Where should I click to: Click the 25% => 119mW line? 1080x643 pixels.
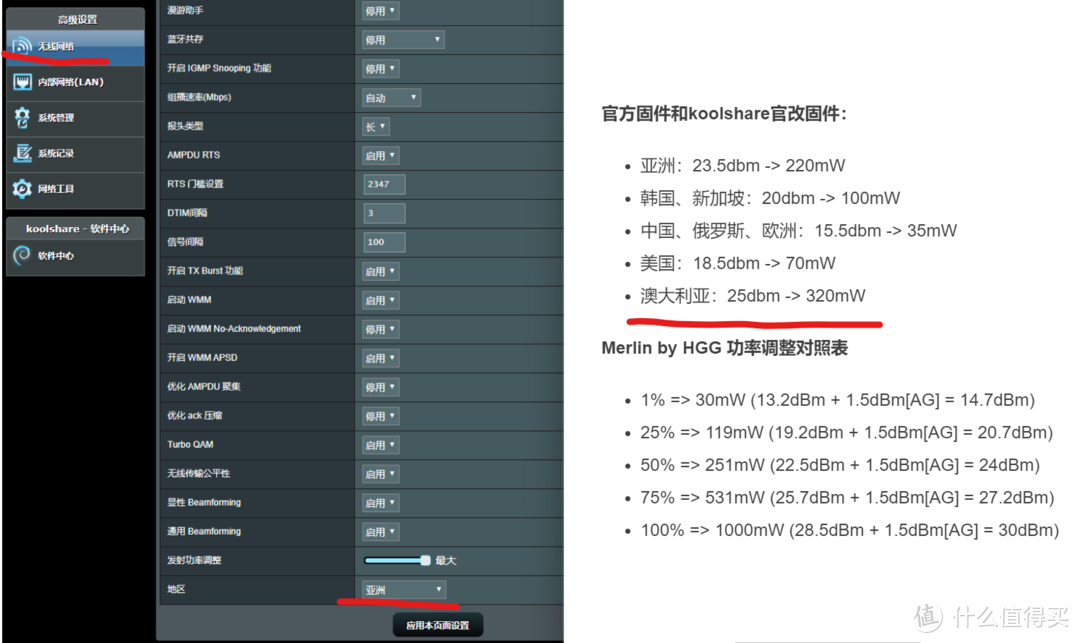(847, 432)
